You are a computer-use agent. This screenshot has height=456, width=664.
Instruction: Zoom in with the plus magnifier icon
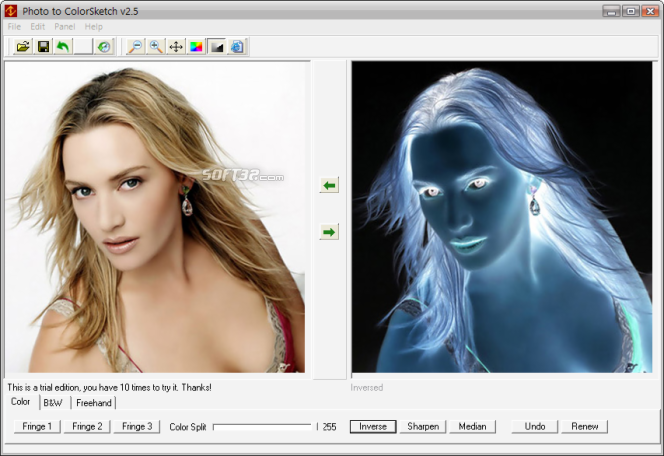156,46
